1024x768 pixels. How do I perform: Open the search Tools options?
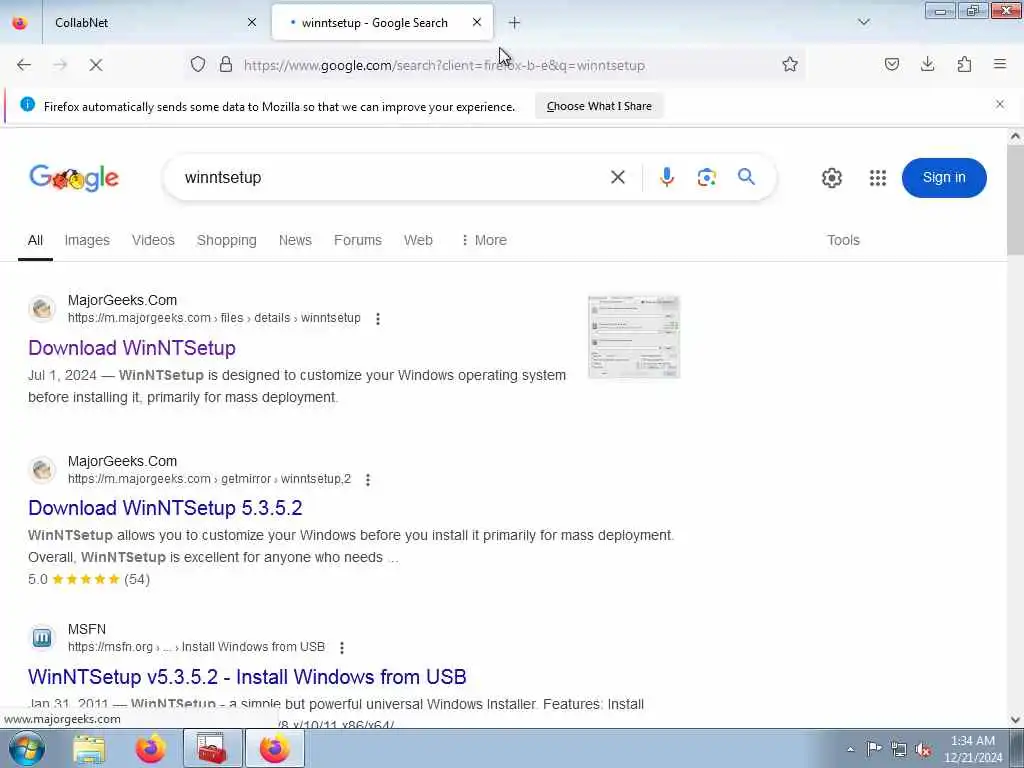pos(843,240)
